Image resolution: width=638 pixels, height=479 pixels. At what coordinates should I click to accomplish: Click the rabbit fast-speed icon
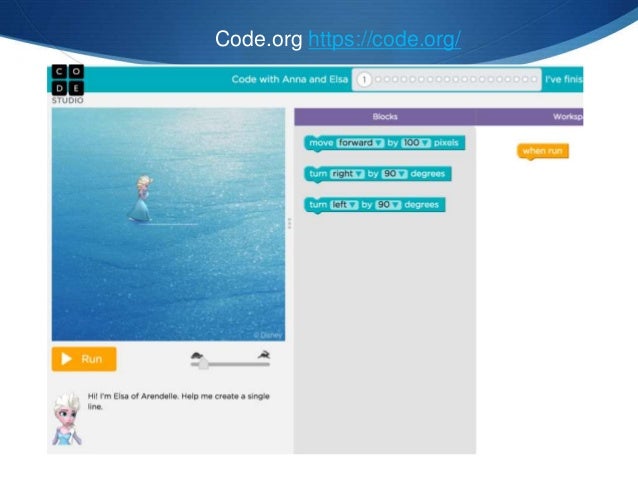264,354
